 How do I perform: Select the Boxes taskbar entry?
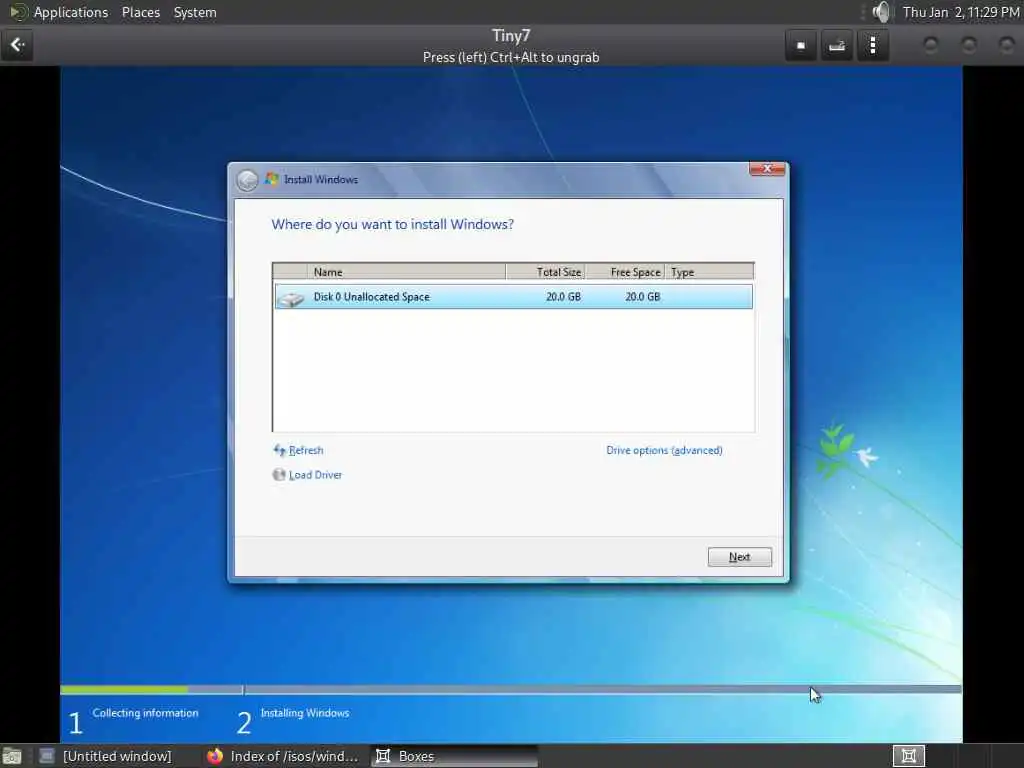(x=454, y=756)
